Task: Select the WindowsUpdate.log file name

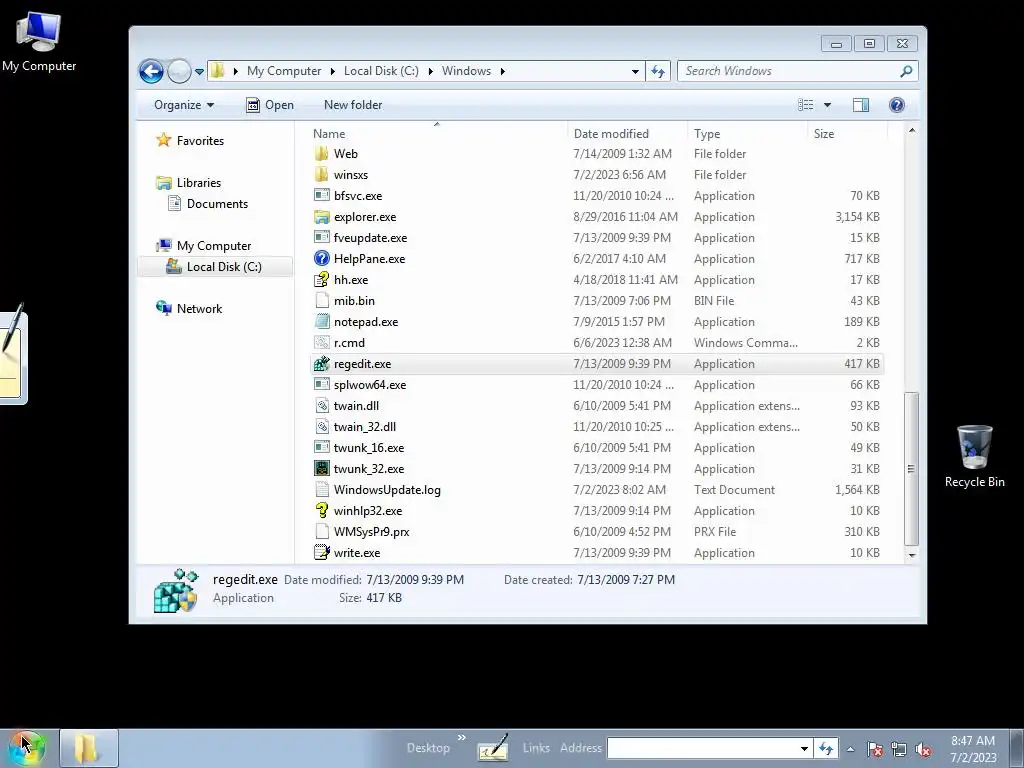Action: point(387,490)
